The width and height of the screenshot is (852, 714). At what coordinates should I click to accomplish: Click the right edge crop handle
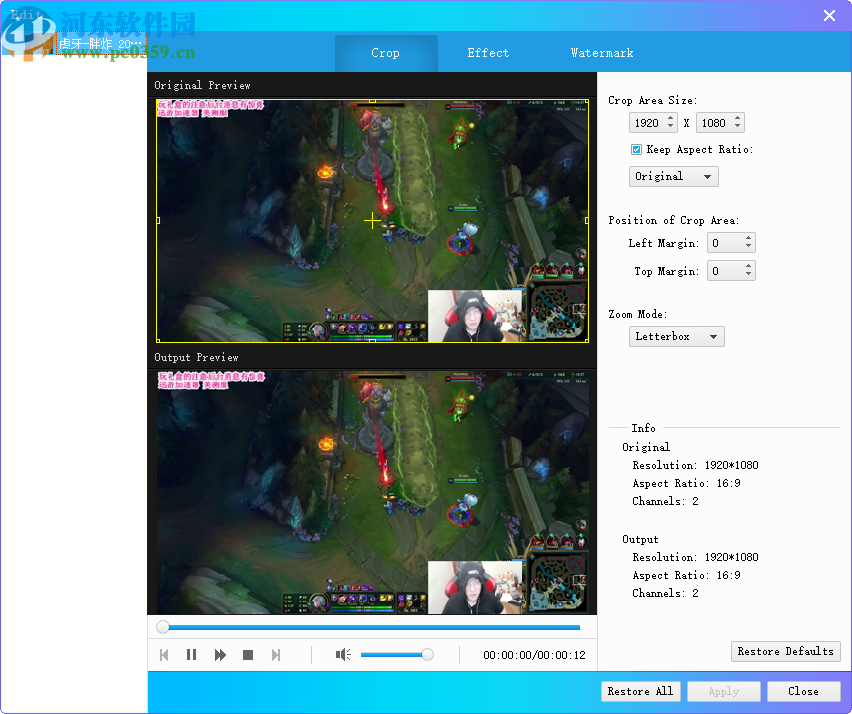pos(587,221)
